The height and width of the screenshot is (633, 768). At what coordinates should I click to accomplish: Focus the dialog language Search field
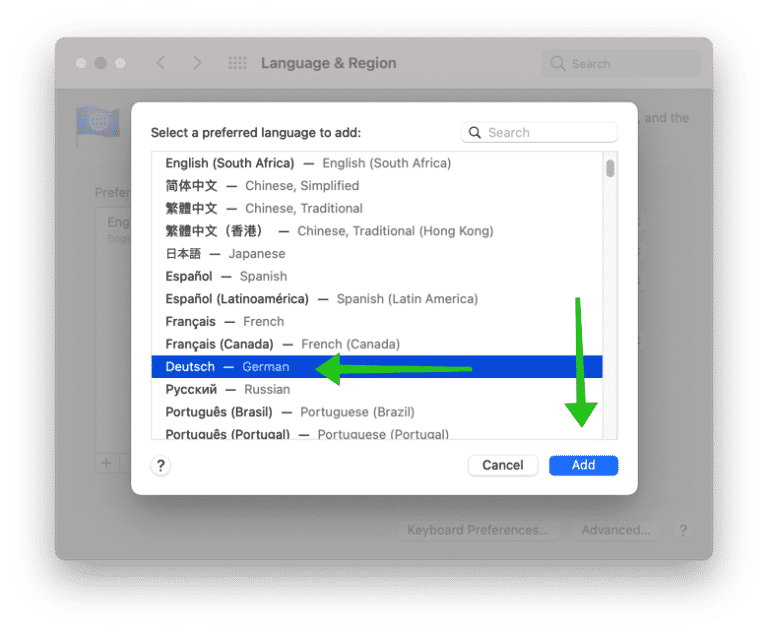[539, 132]
